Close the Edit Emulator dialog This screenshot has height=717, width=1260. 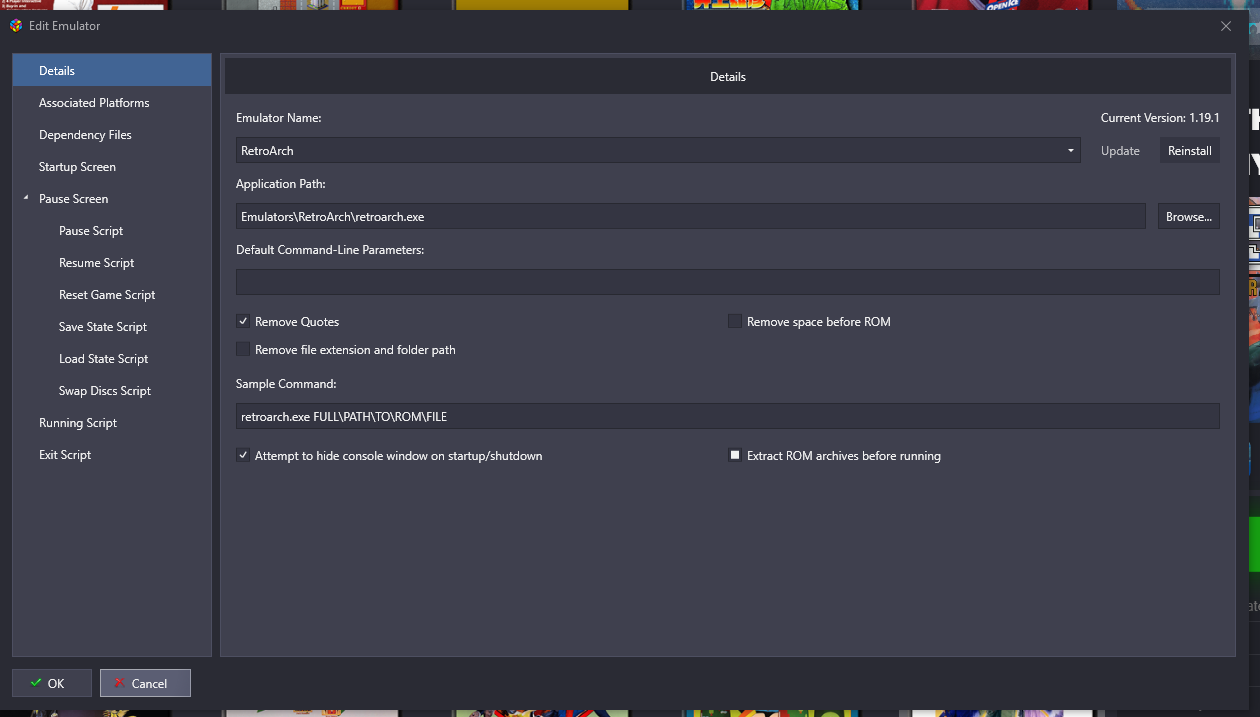(x=1226, y=26)
